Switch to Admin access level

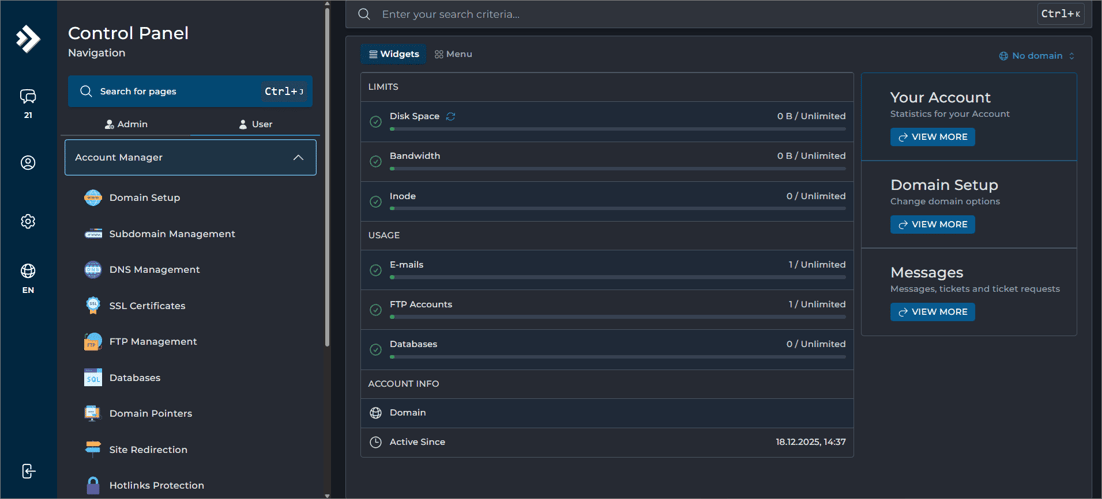[x=126, y=124]
